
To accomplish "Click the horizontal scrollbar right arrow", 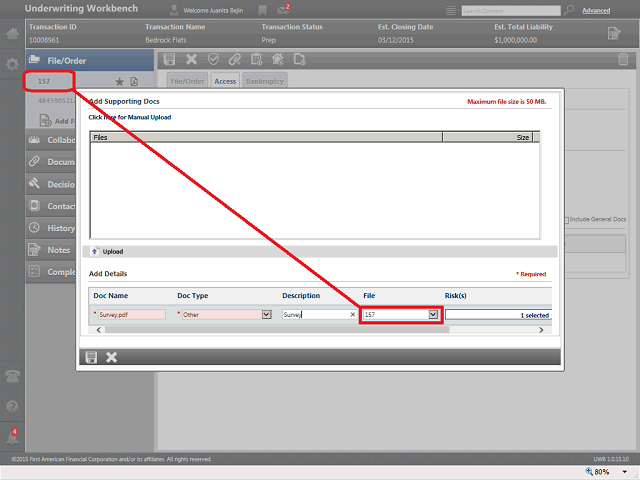I will tap(541, 330).
